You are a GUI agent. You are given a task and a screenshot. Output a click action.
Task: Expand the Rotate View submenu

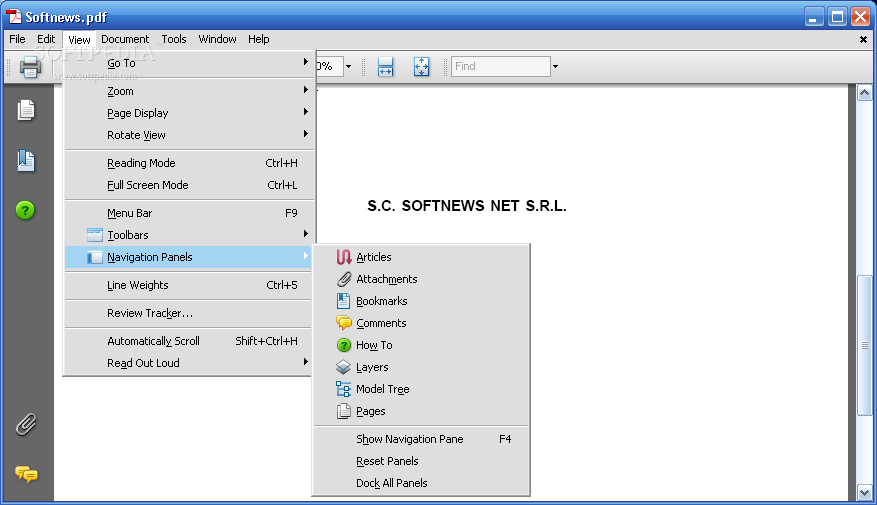coord(189,135)
